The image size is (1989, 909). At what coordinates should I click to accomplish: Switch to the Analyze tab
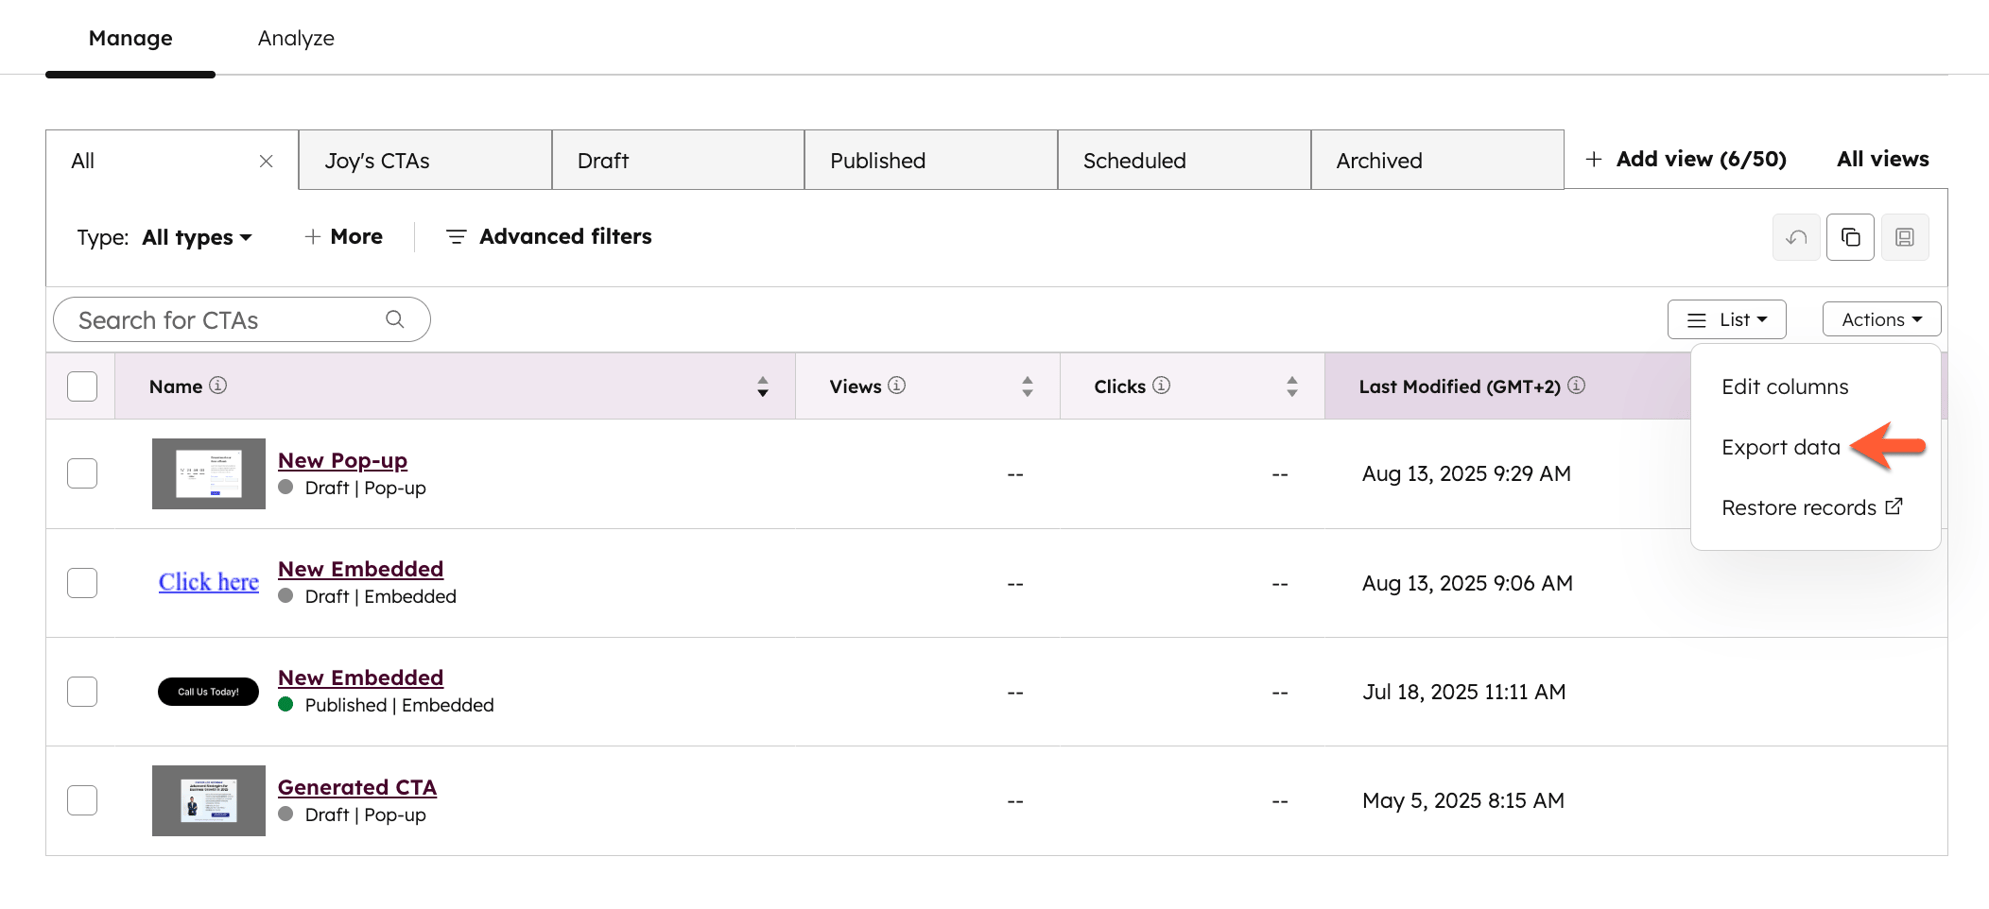coord(295,38)
